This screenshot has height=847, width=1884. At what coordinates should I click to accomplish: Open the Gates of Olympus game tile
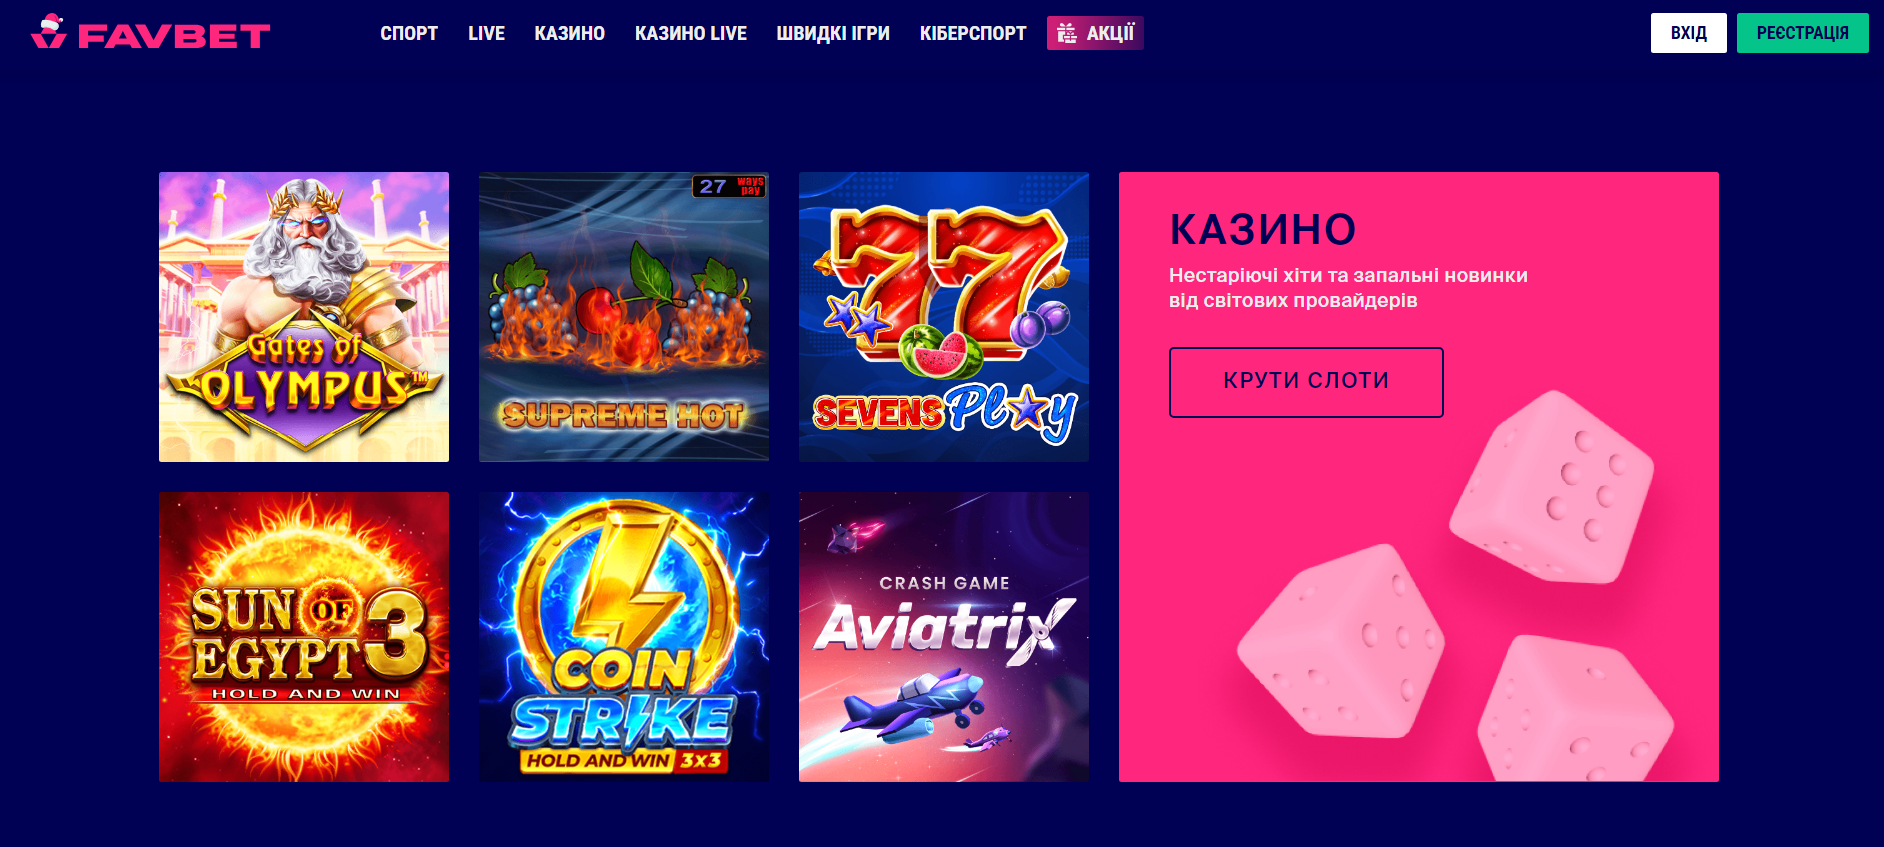[304, 317]
